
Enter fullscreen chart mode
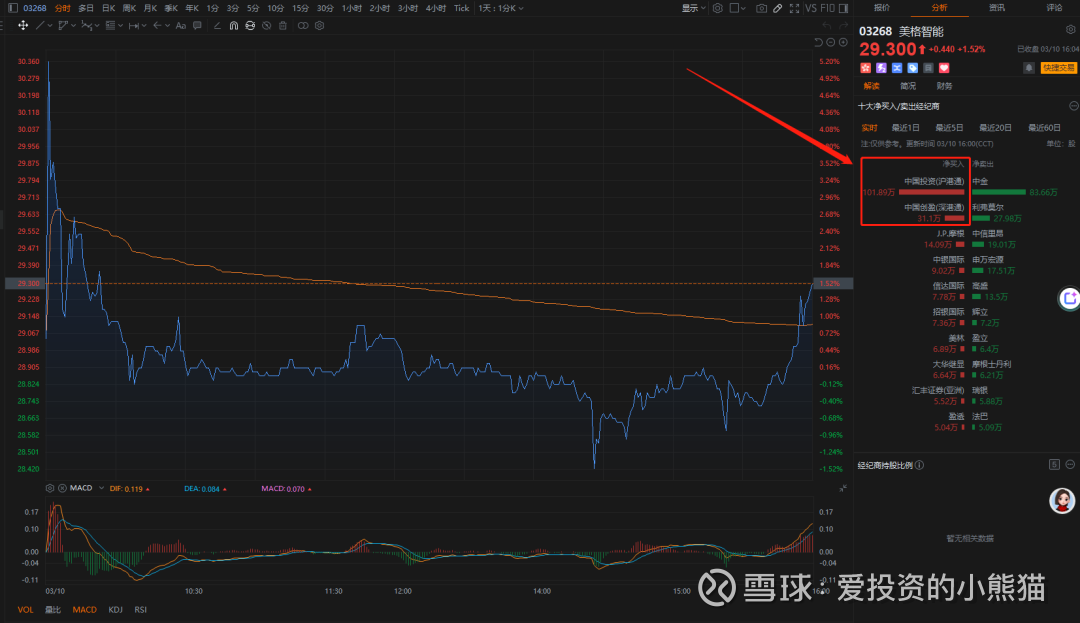[794, 8]
